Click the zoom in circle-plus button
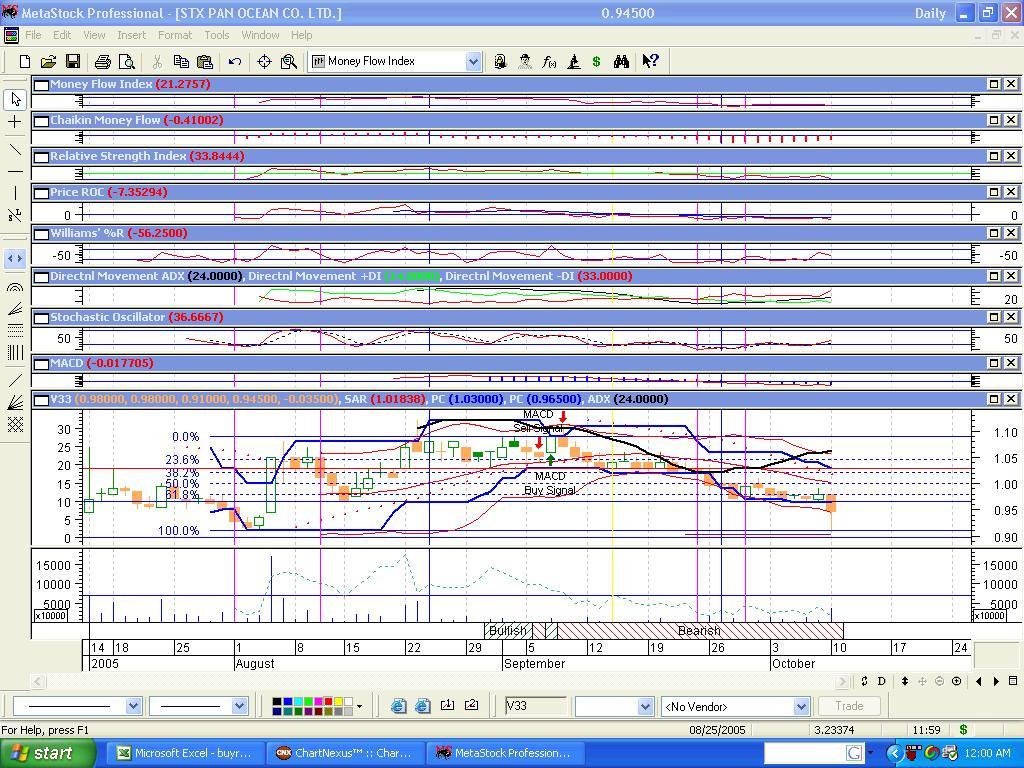1024x768 pixels. click(x=957, y=681)
